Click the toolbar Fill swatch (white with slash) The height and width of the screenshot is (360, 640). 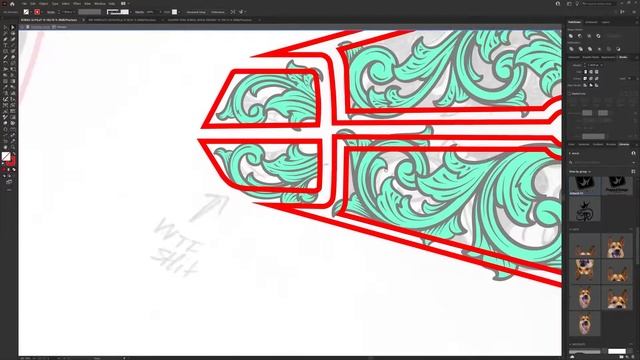[6, 156]
